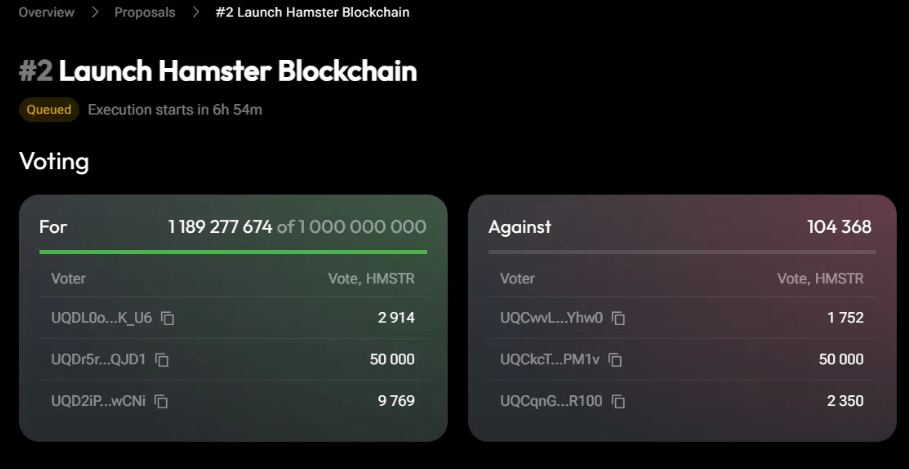Open voter UQCqnG...R100 address

tap(551, 402)
